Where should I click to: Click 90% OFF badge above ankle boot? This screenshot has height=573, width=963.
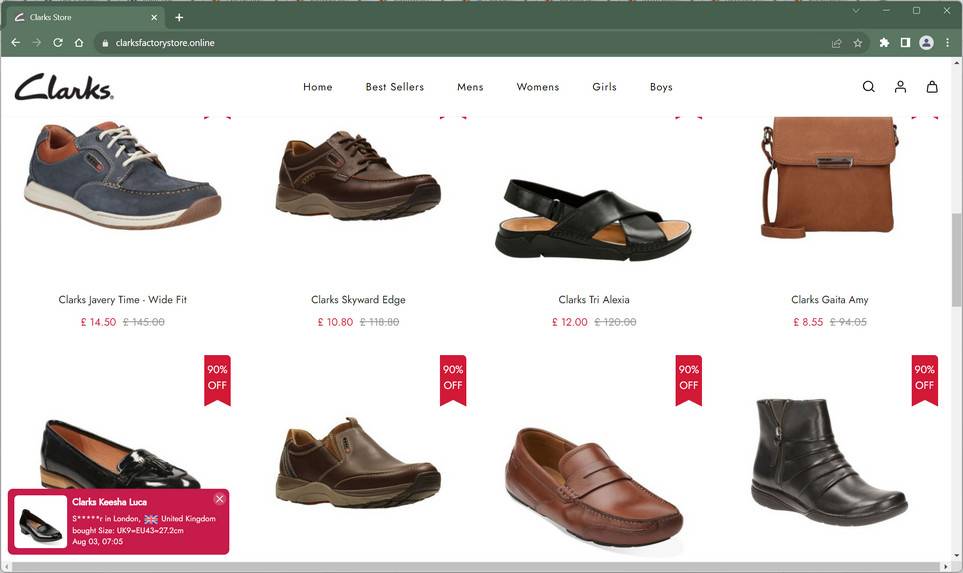point(924,380)
